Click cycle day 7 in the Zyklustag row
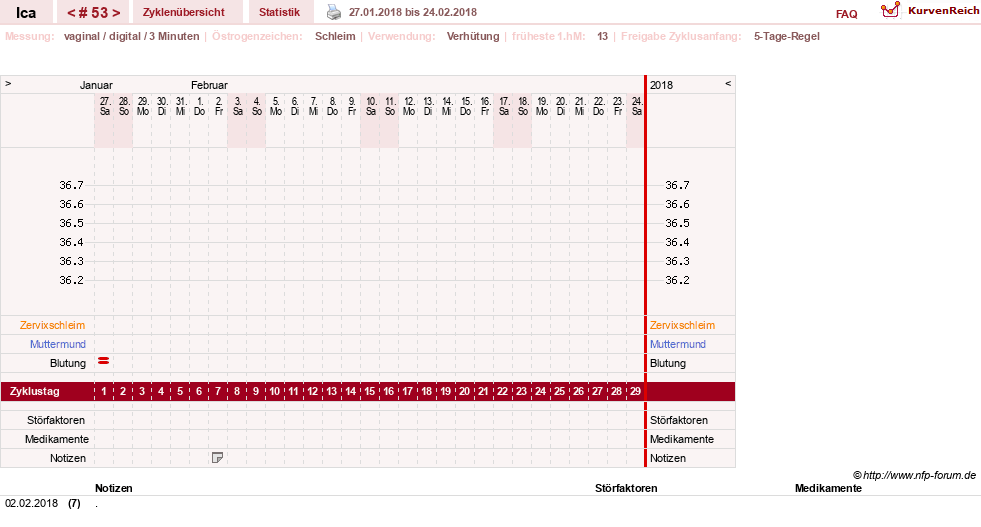981x527 pixels. (x=218, y=391)
